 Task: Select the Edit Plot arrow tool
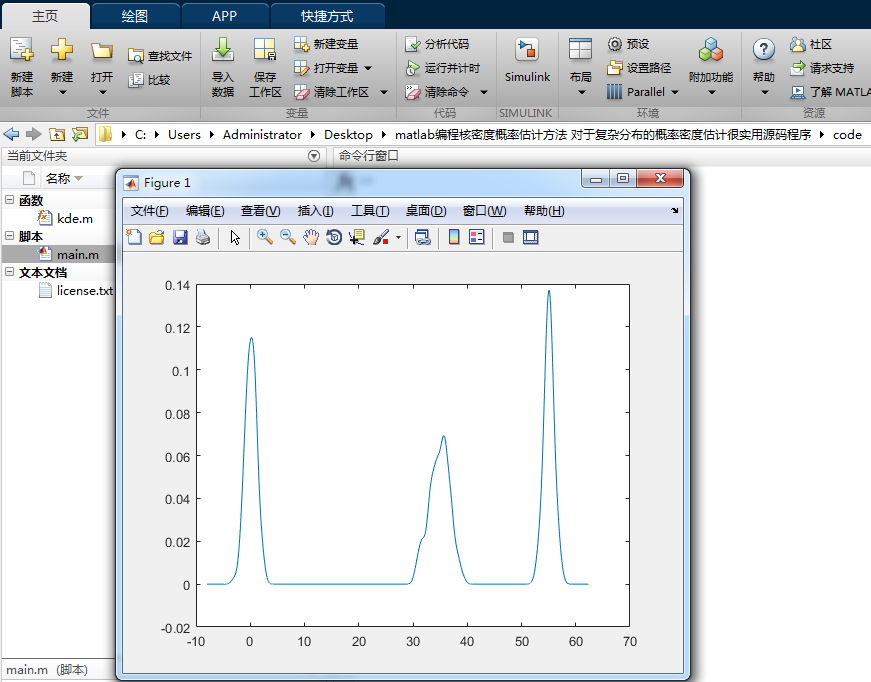click(235, 238)
